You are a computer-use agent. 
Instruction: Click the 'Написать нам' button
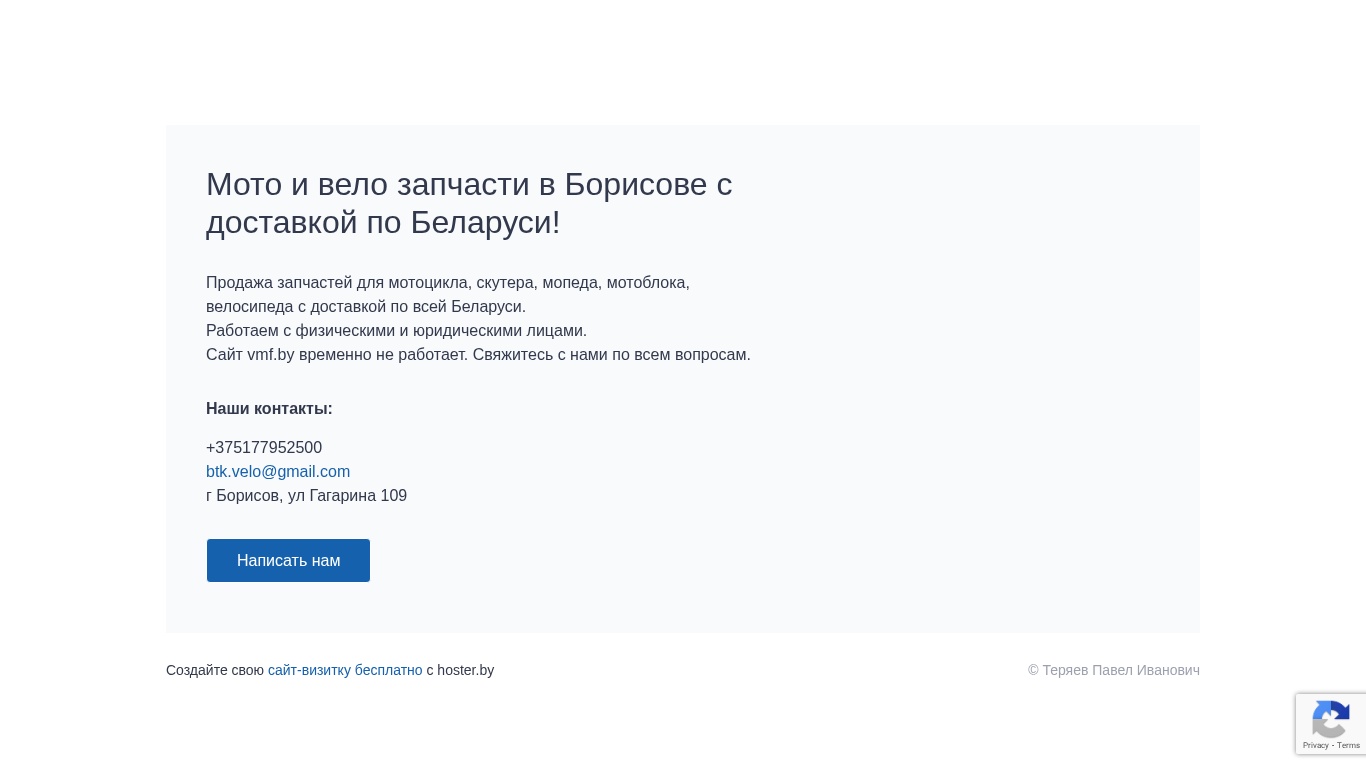pos(288,560)
